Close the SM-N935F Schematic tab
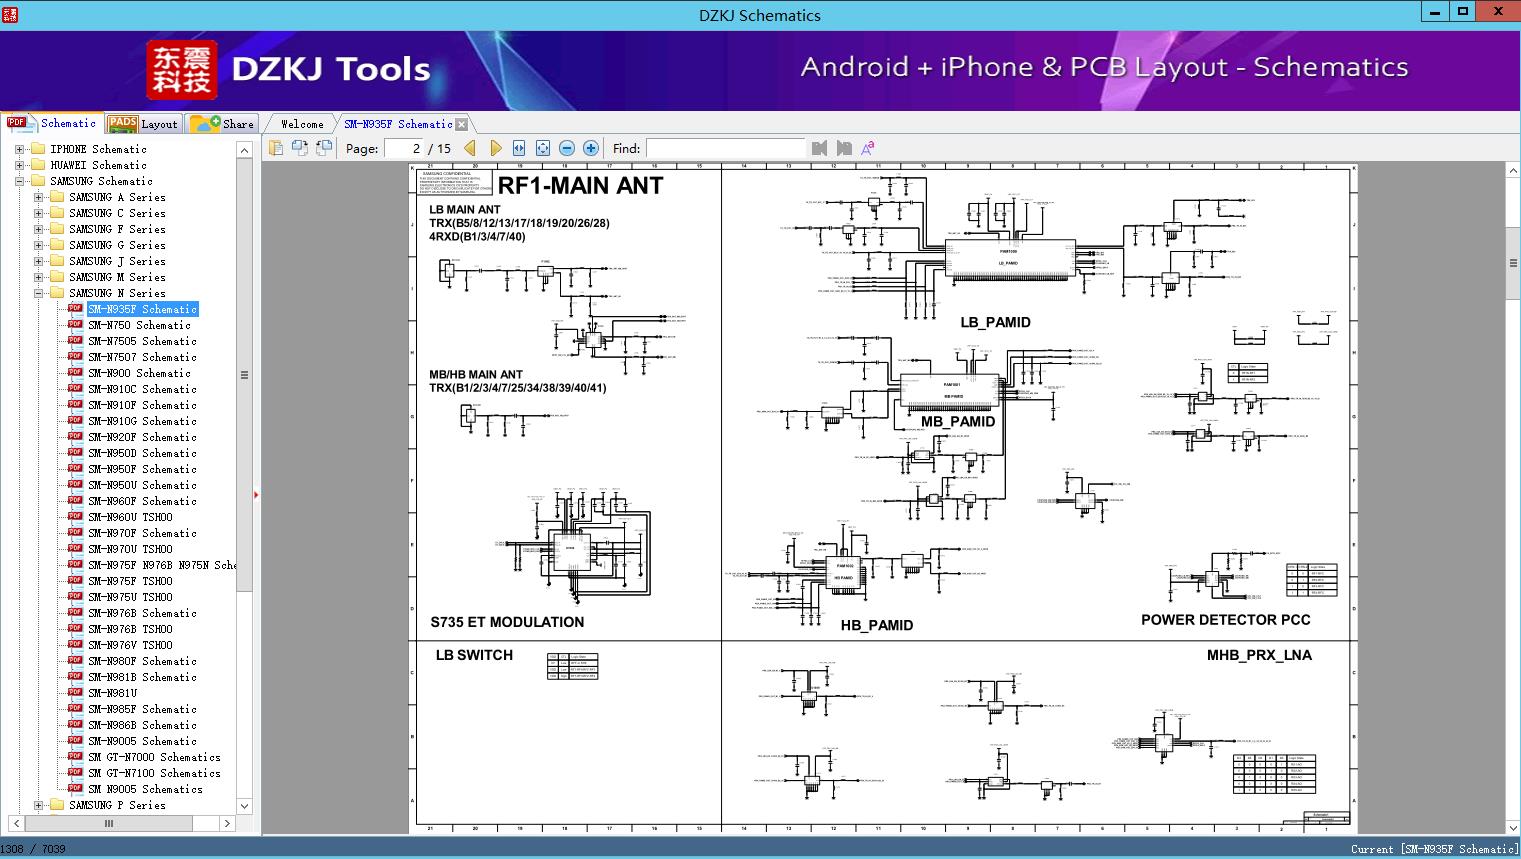Screen dimensions: 1521x859 [x=462, y=124]
